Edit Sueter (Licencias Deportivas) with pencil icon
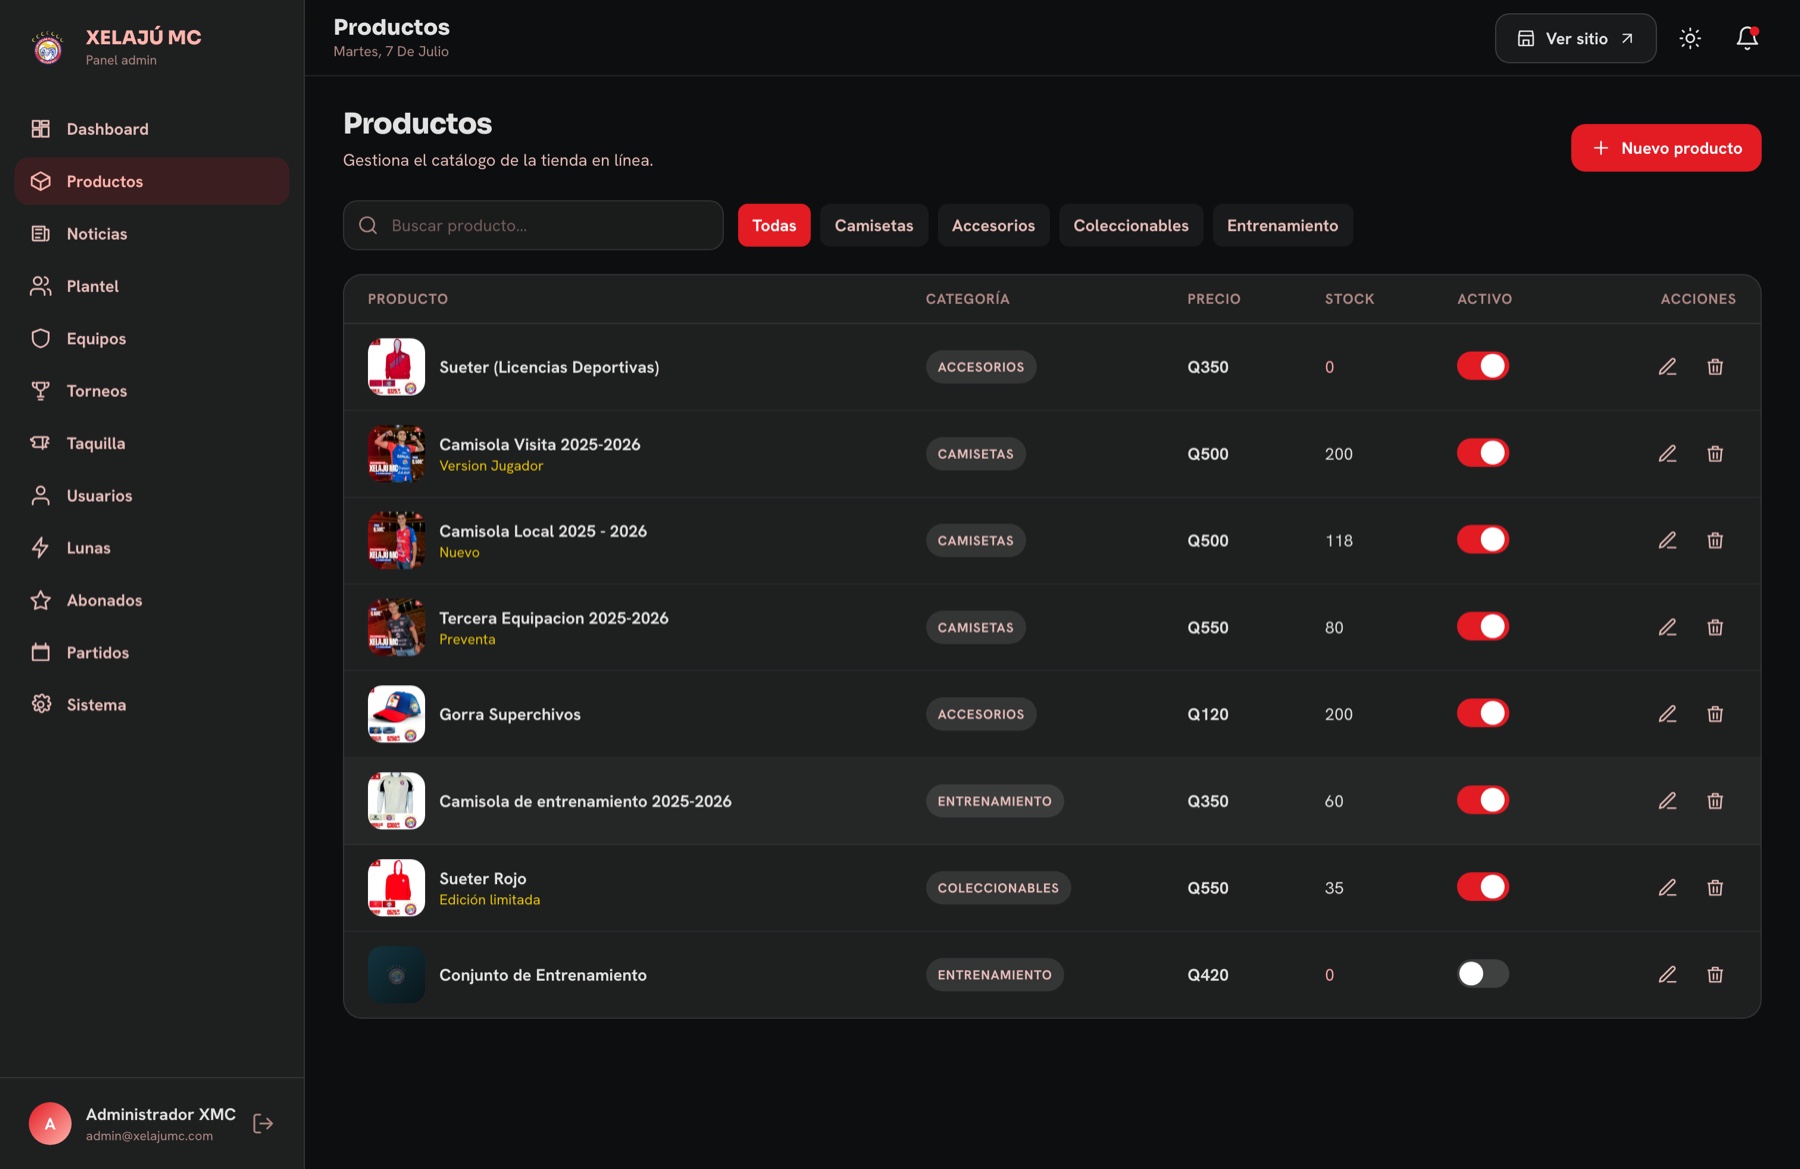Image resolution: width=1800 pixels, height=1169 pixels. click(1667, 367)
